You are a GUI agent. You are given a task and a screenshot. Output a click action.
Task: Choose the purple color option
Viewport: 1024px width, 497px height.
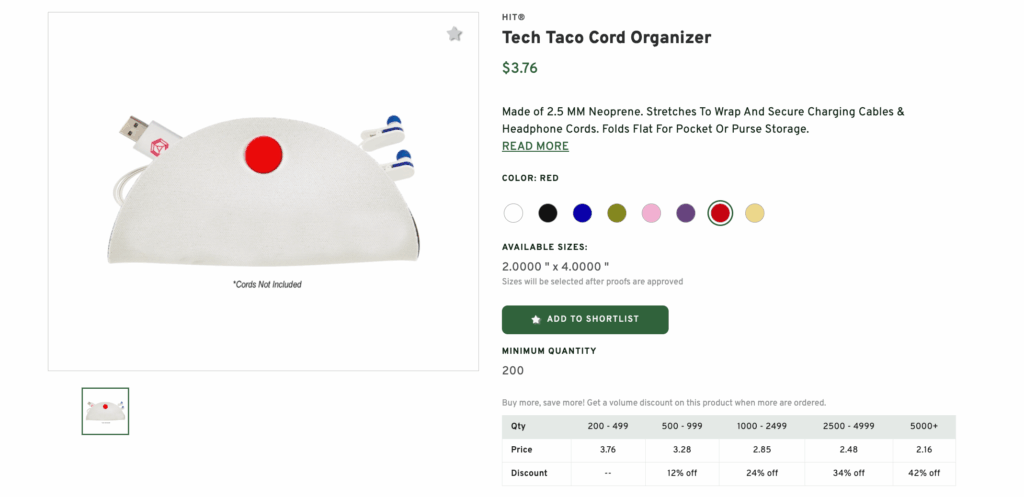[x=686, y=212]
